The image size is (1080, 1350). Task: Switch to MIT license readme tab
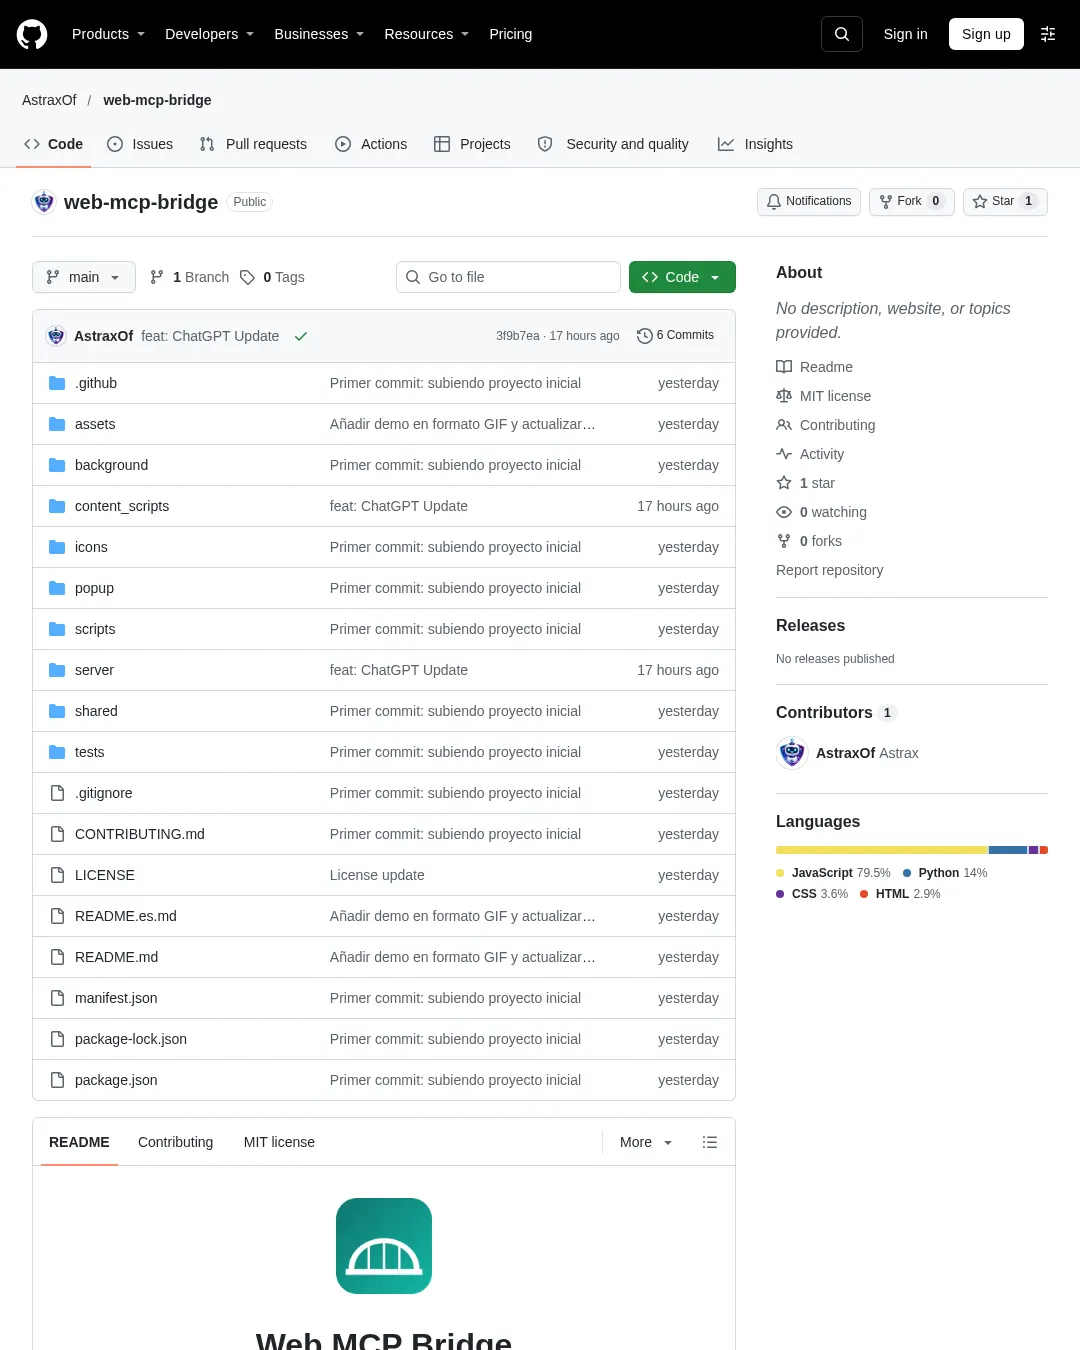(279, 1142)
